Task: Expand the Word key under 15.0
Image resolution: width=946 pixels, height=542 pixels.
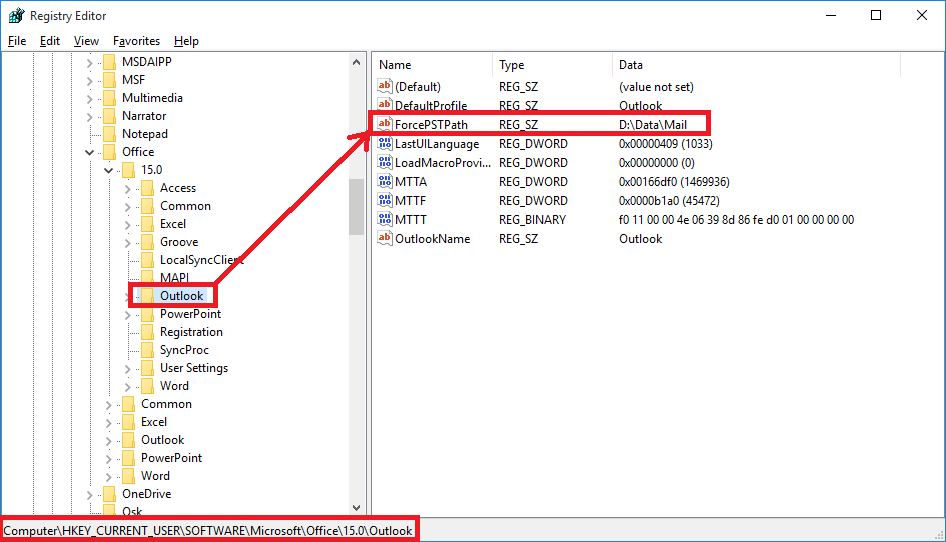Action: coord(127,386)
